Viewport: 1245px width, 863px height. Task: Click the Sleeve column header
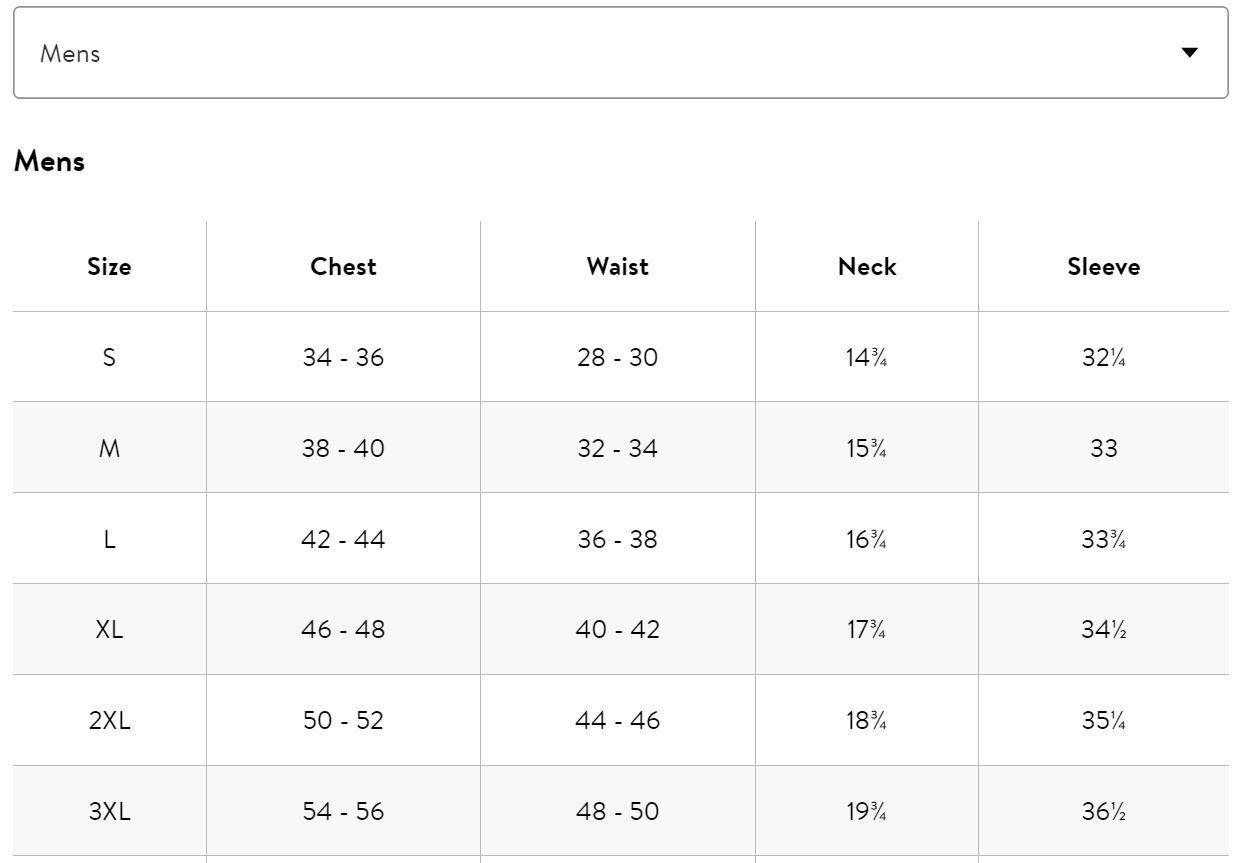point(1103,267)
